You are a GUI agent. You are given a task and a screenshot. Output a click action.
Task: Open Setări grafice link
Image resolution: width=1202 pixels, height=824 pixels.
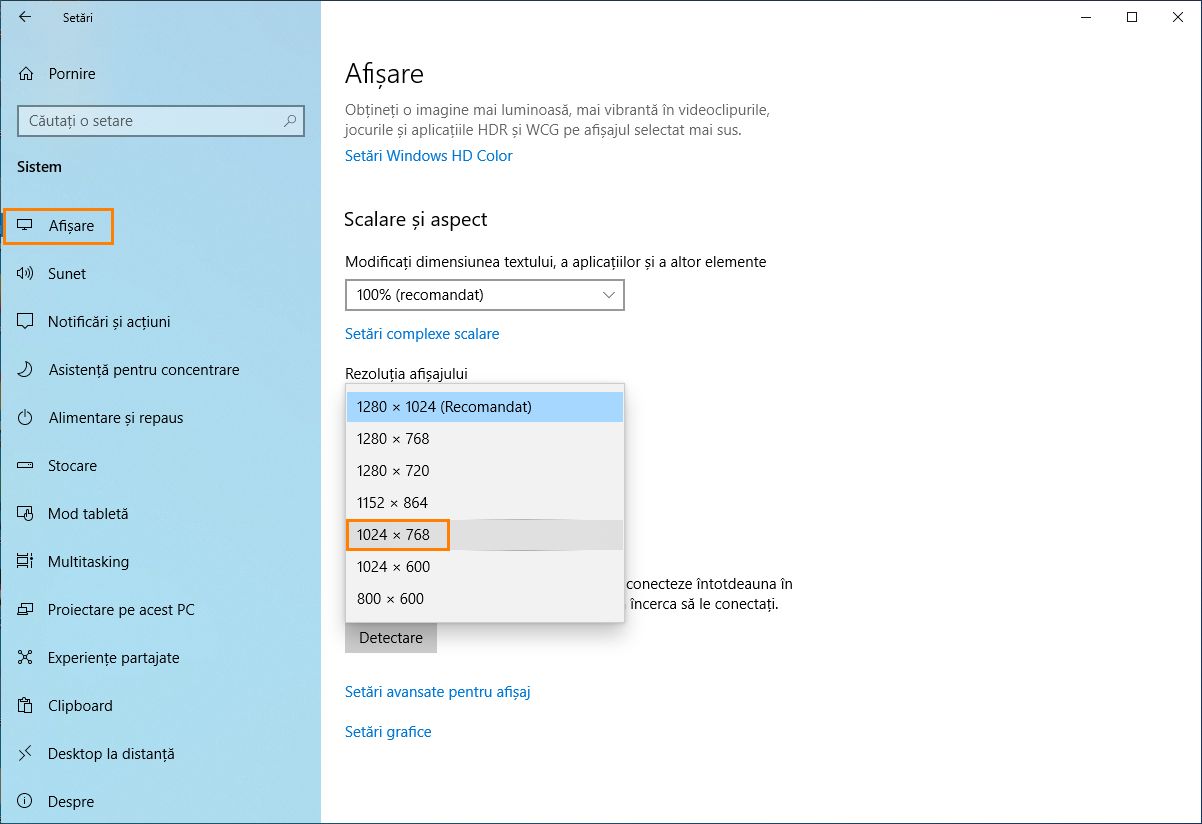(388, 732)
